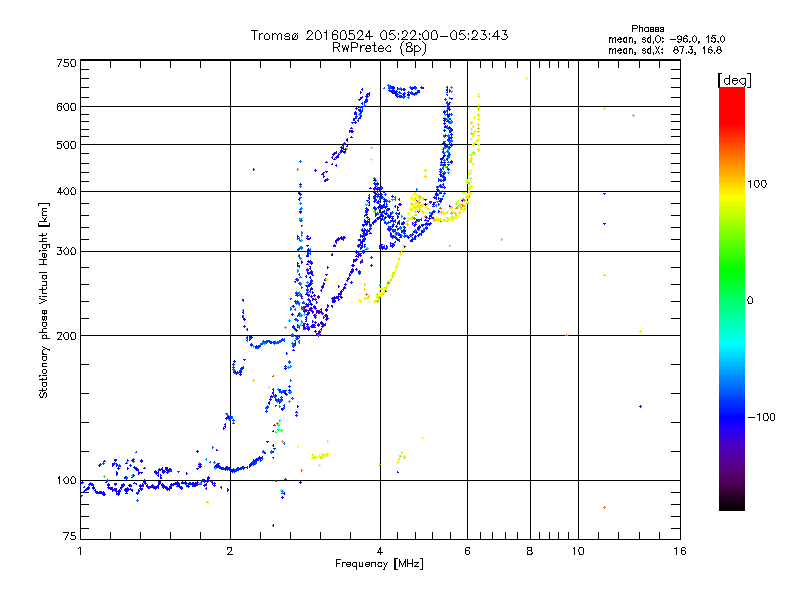Click the 'Frequency [MHz]' x-axis title

(x=379, y=564)
